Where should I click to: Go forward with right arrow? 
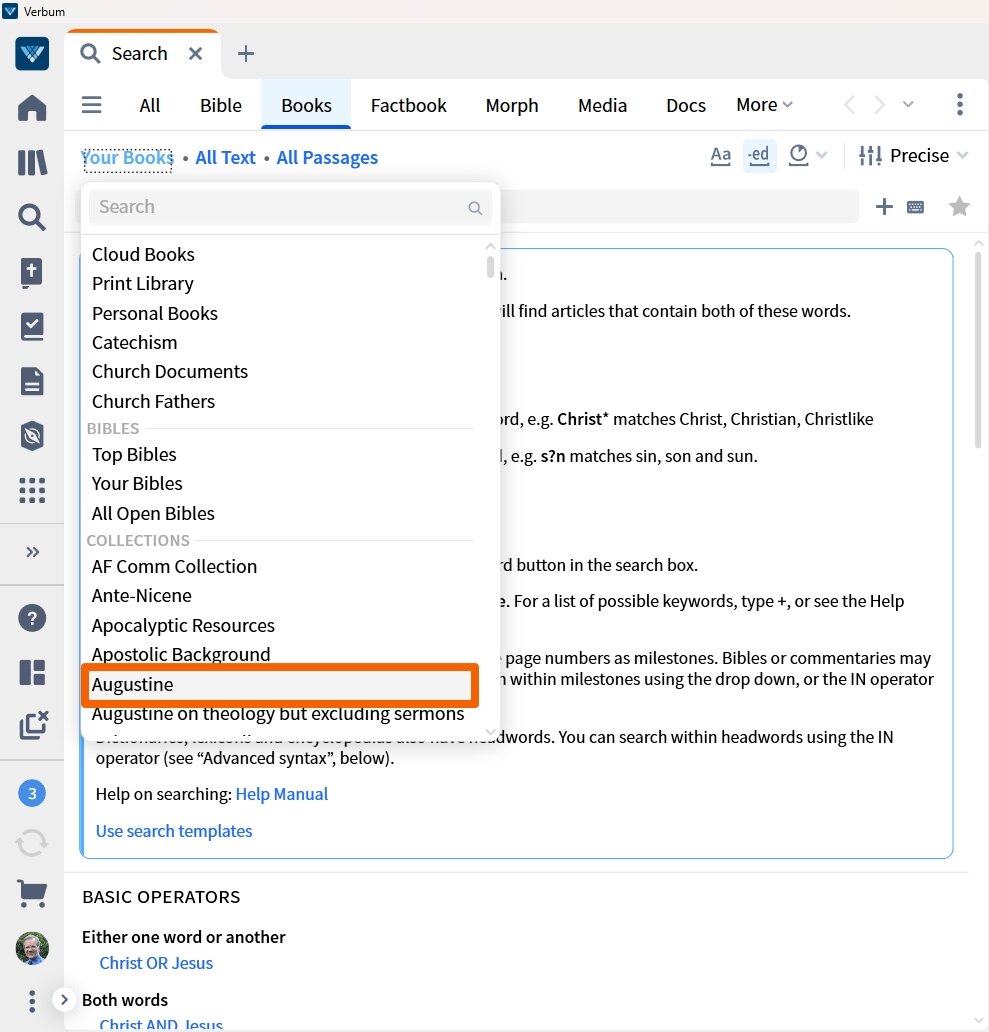click(x=879, y=105)
